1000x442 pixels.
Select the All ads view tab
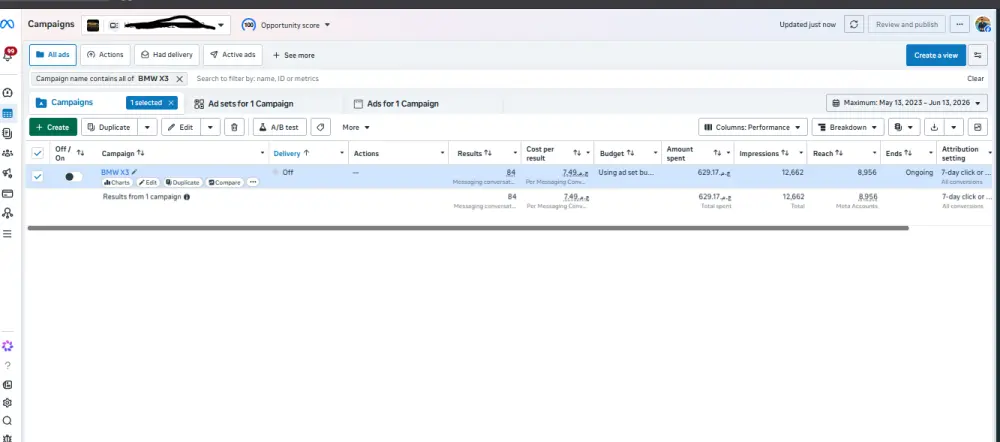[x=52, y=55]
